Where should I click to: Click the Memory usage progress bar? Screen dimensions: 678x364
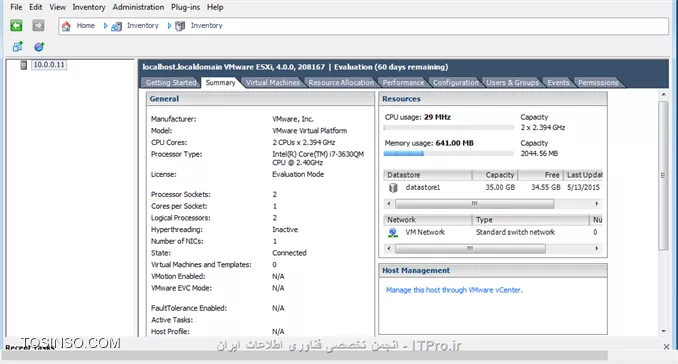coord(448,154)
